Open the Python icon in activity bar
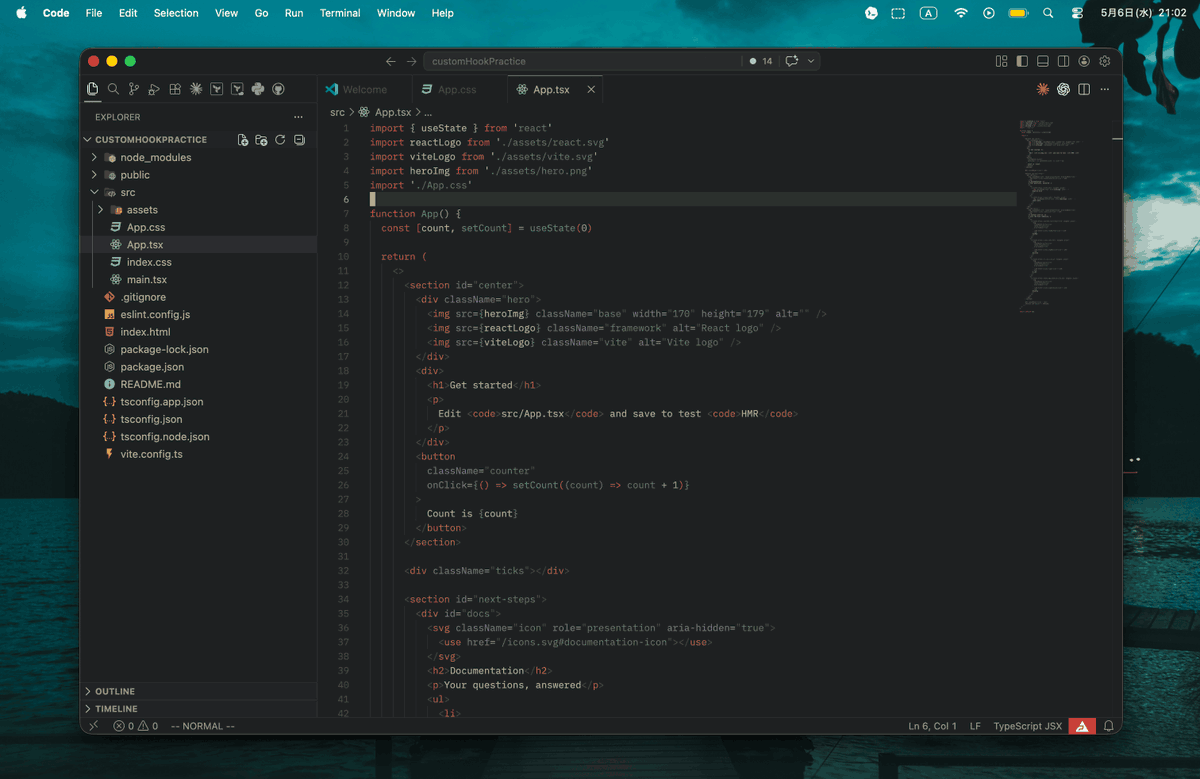Image resolution: width=1200 pixels, height=779 pixels. tap(258, 89)
